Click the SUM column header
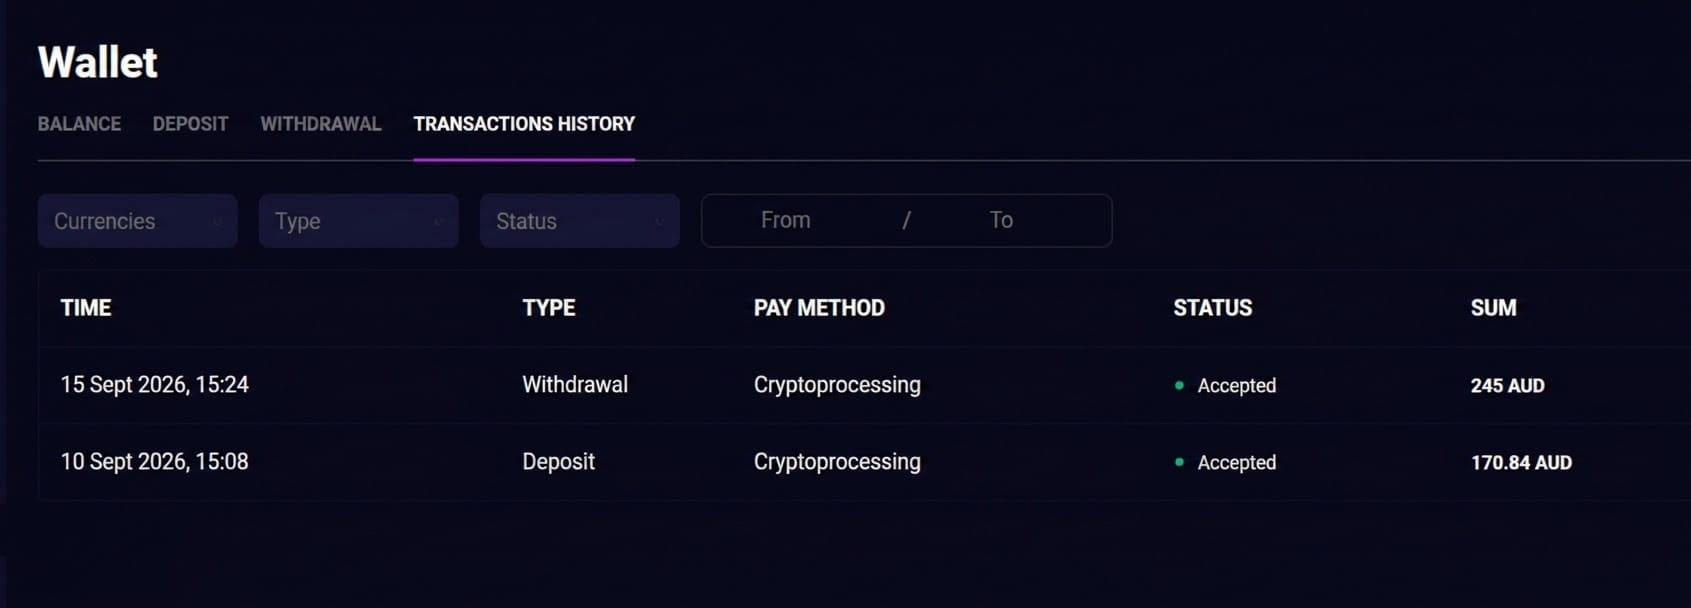 pos(1493,308)
